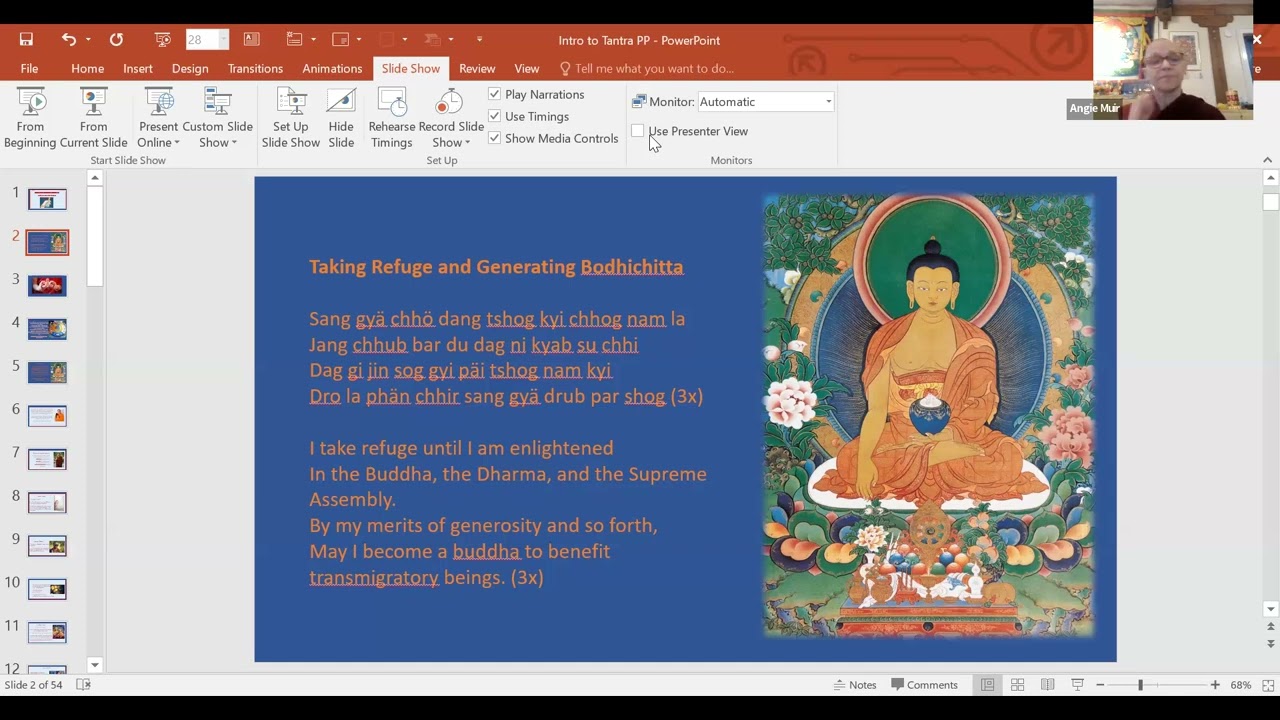
Task: Click the Comments button in status bar
Action: [925, 685]
